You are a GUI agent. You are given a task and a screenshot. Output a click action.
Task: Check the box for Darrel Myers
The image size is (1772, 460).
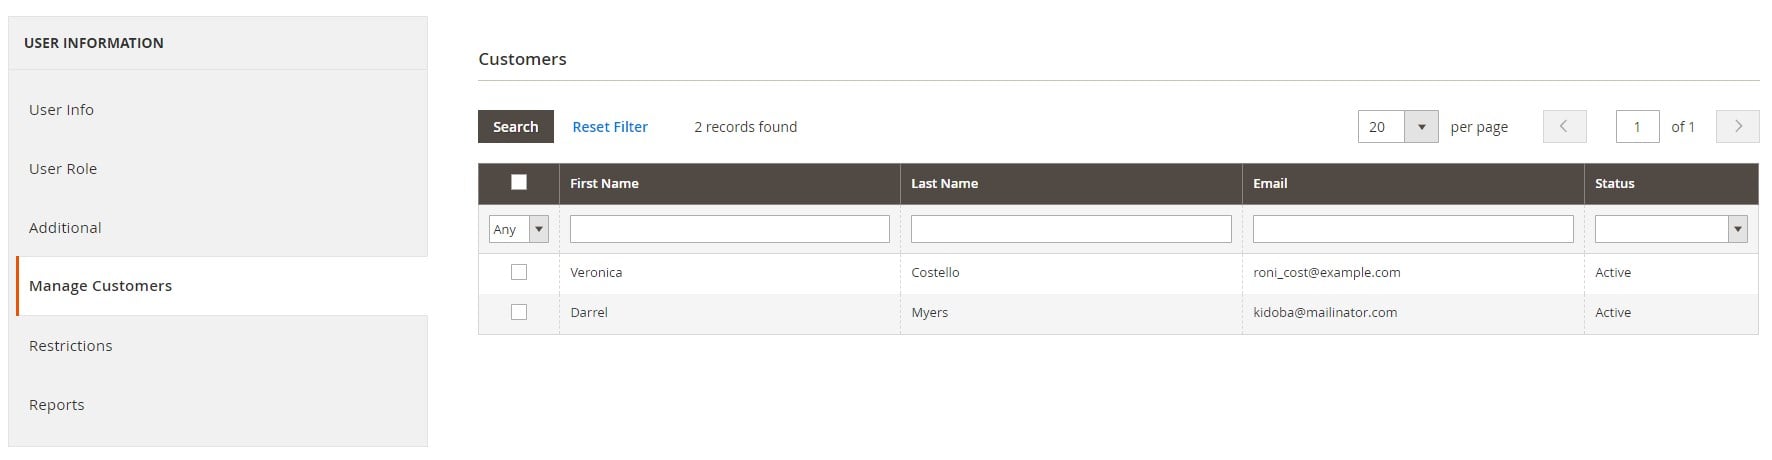519,312
